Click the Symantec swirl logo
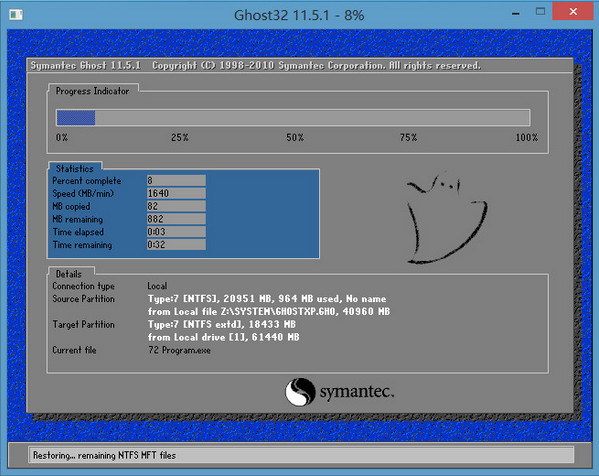 pos(300,392)
